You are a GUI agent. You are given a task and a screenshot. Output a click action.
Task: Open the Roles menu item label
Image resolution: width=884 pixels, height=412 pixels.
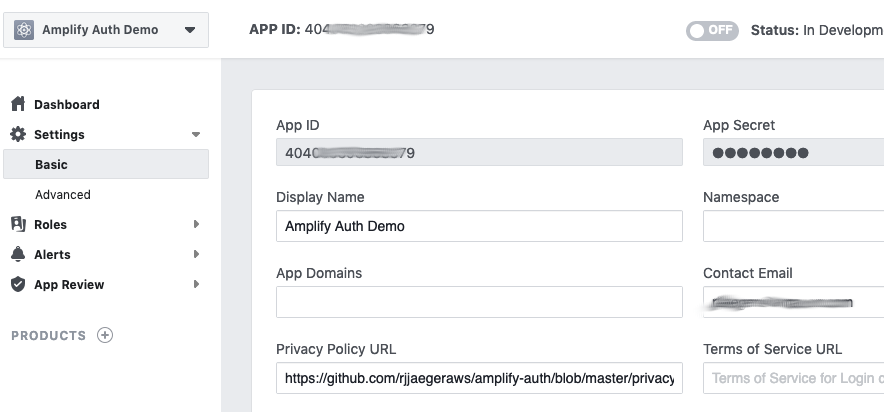pyautogui.click(x=50, y=224)
